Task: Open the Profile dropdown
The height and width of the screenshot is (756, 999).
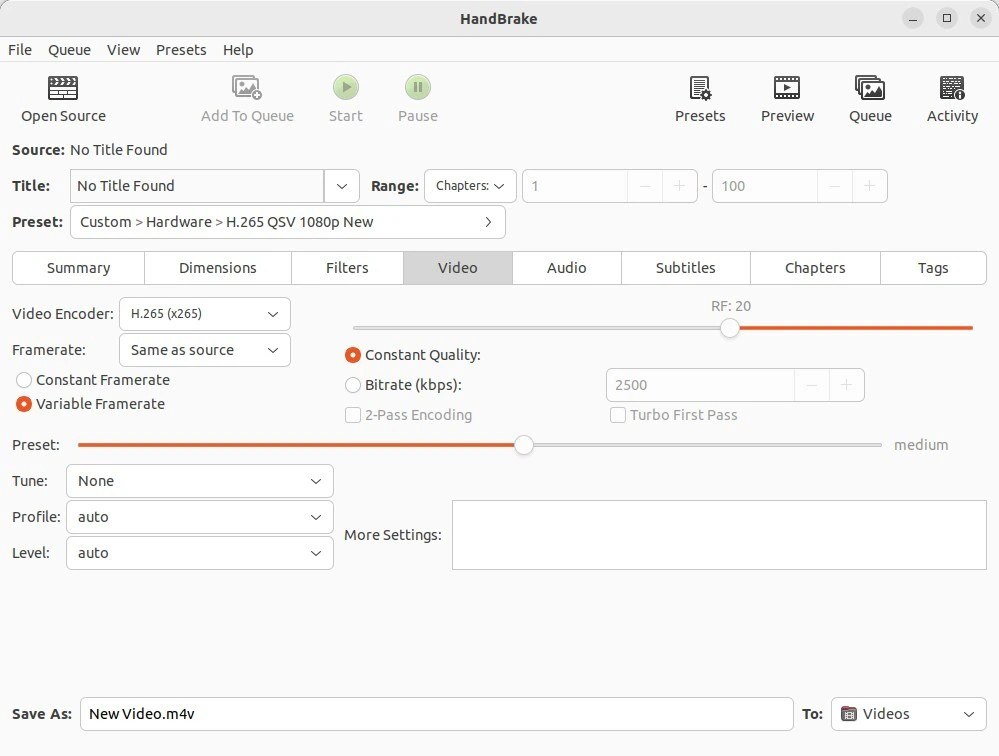Action: click(x=199, y=517)
